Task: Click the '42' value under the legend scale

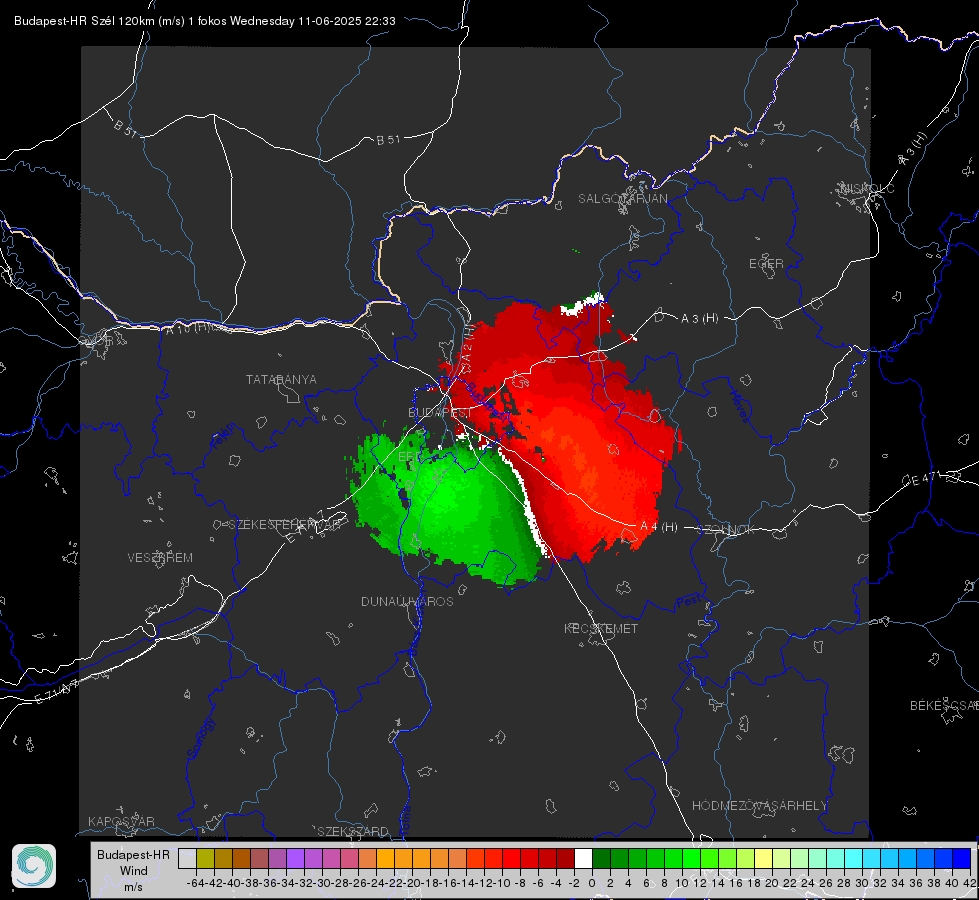Action: click(969, 883)
